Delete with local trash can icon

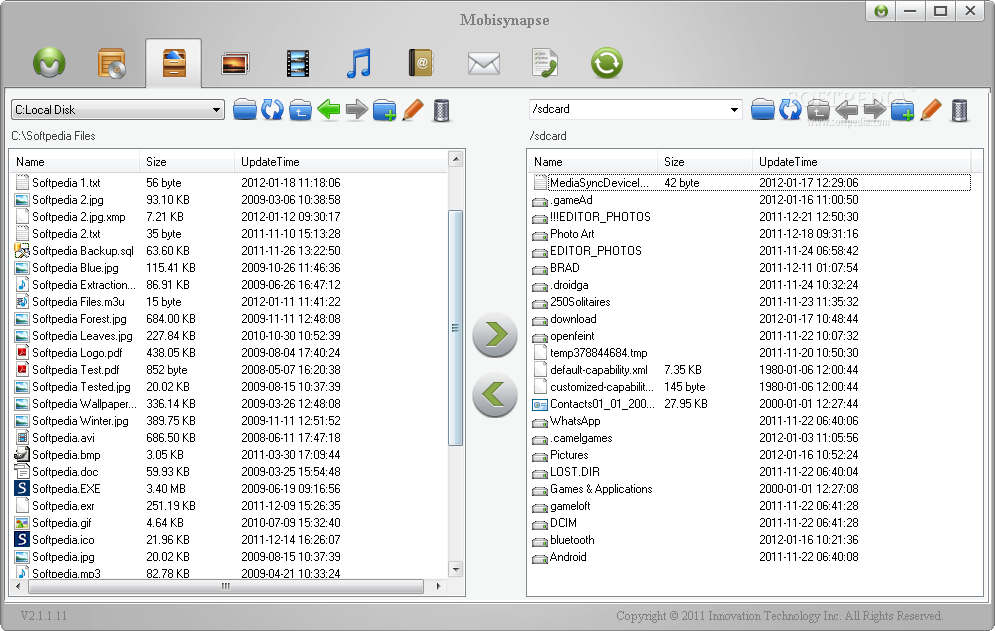coord(442,110)
